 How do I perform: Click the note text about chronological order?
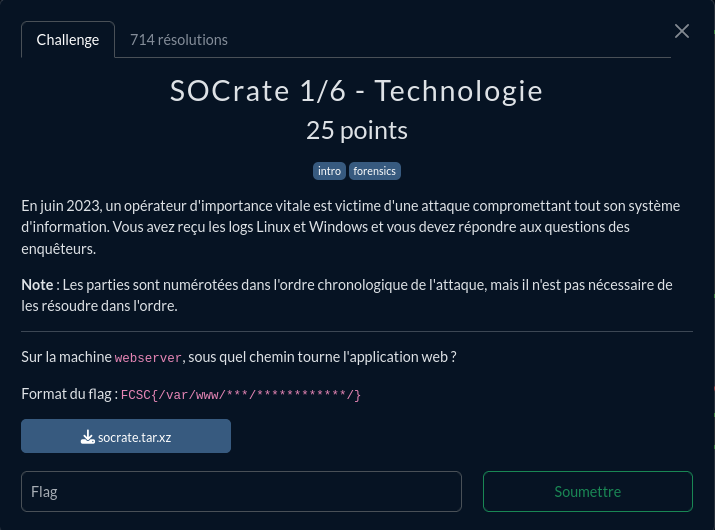(380, 285)
